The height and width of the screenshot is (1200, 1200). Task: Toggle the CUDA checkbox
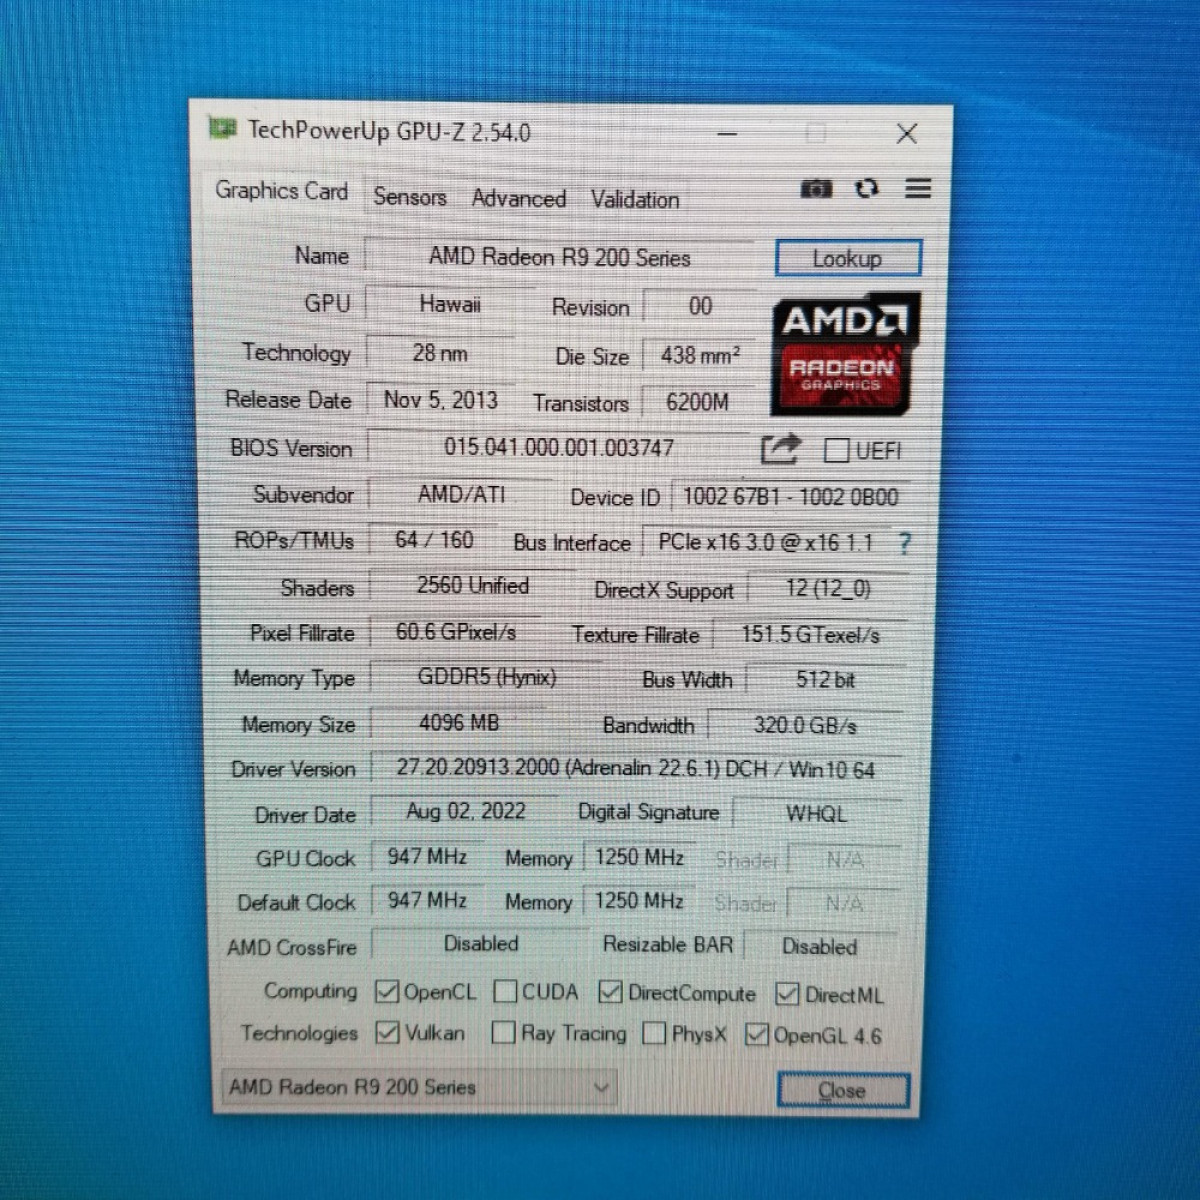coord(506,991)
